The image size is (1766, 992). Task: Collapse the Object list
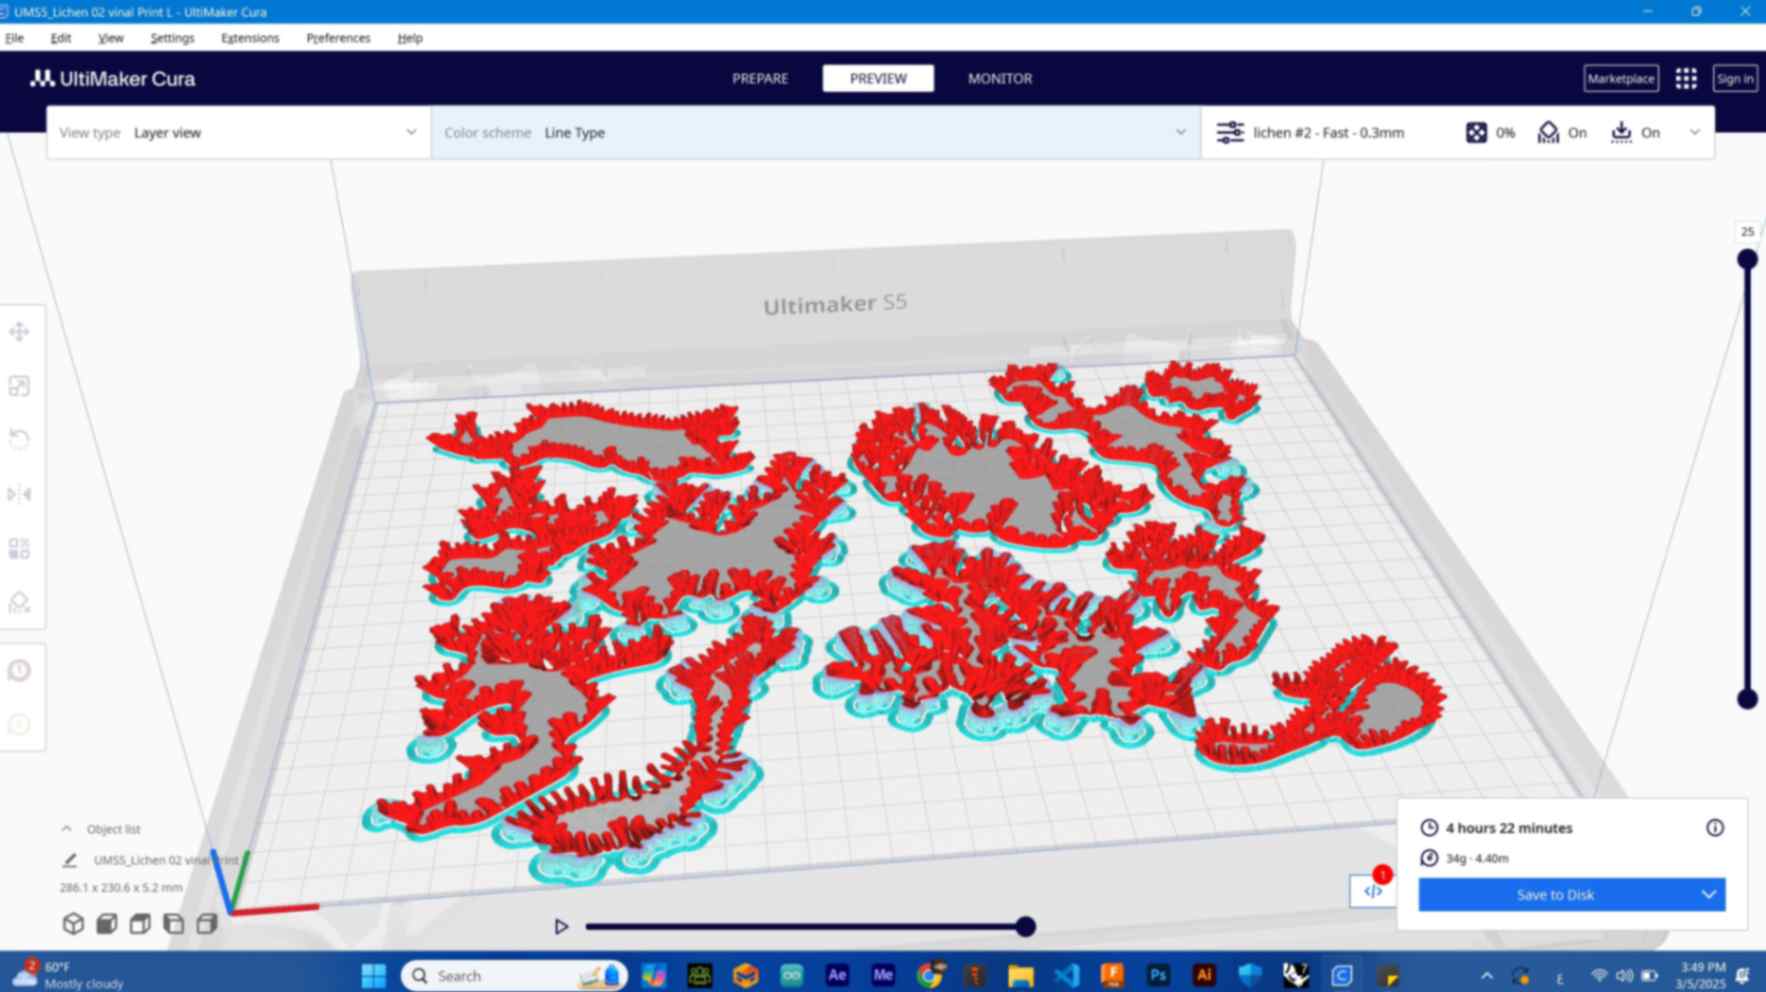tap(66, 829)
